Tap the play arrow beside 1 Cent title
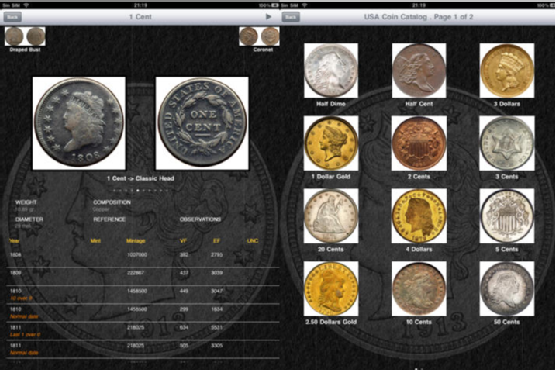The width and height of the screenshot is (555, 370). coord(269,17)
